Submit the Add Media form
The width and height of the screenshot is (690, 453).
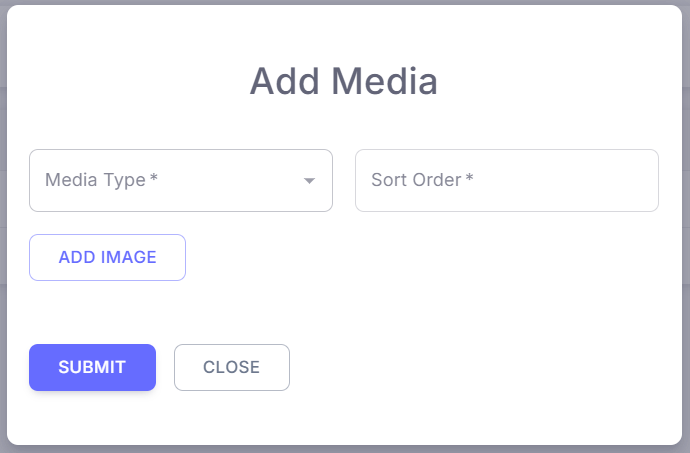point(92,367)
